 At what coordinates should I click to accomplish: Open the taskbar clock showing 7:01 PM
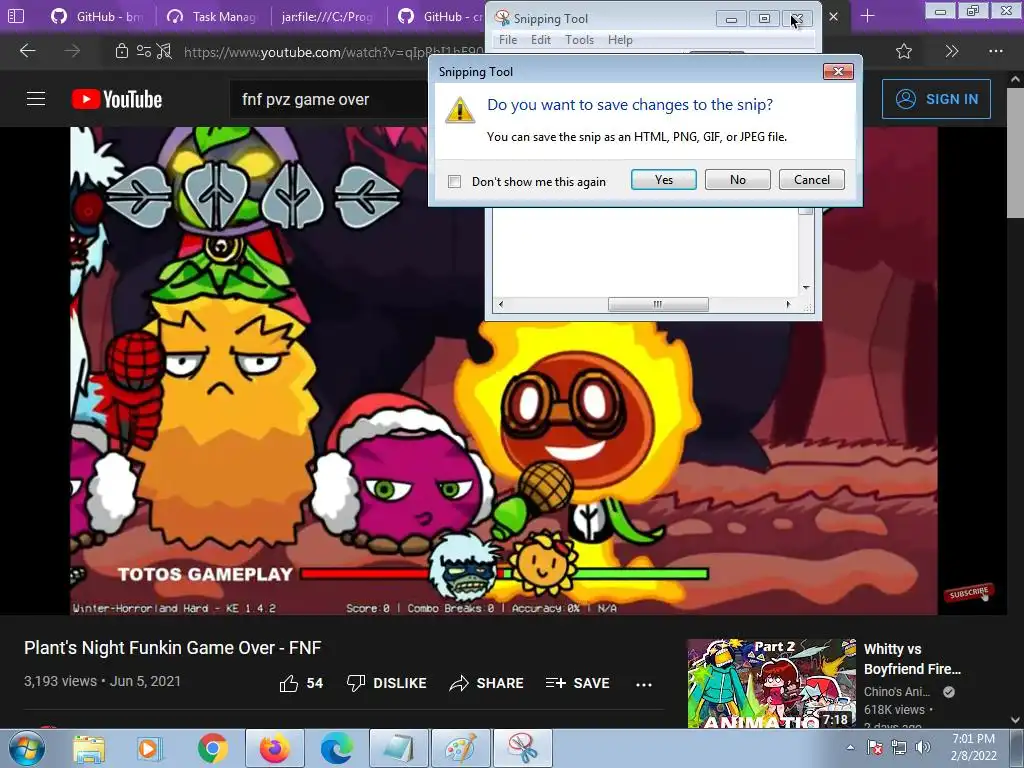tap(973, 747)
